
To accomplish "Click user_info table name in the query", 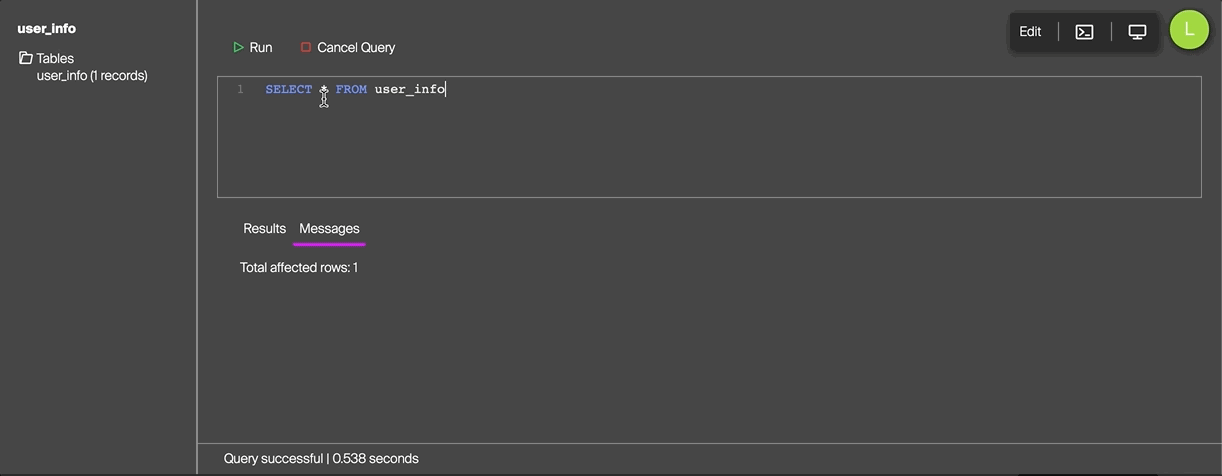I will click(410, 90).
